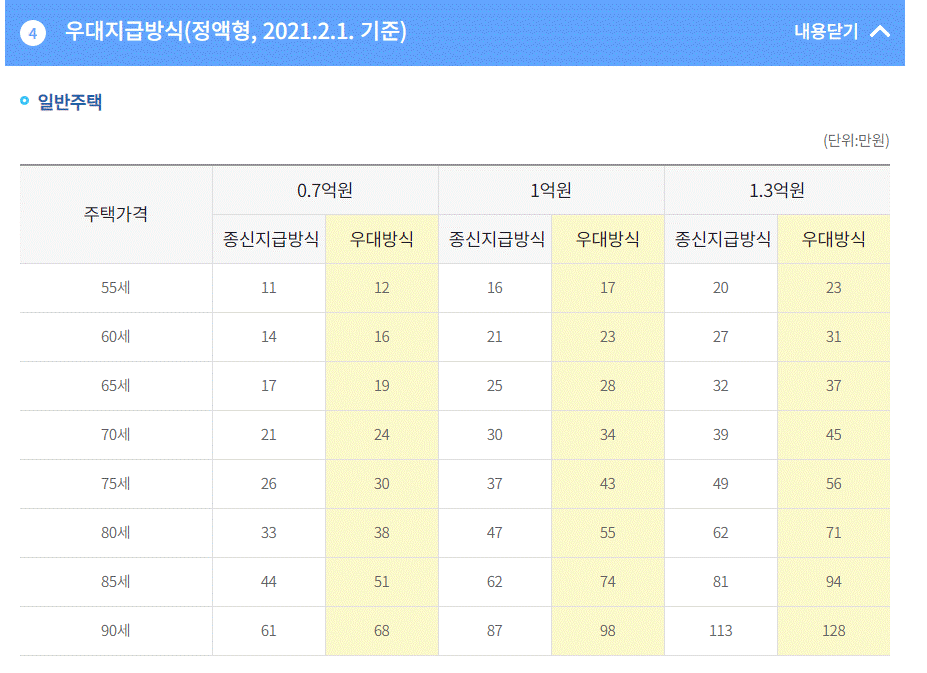
Task: Click the 1.3억원 column header
Action: [x=777, y=190]
